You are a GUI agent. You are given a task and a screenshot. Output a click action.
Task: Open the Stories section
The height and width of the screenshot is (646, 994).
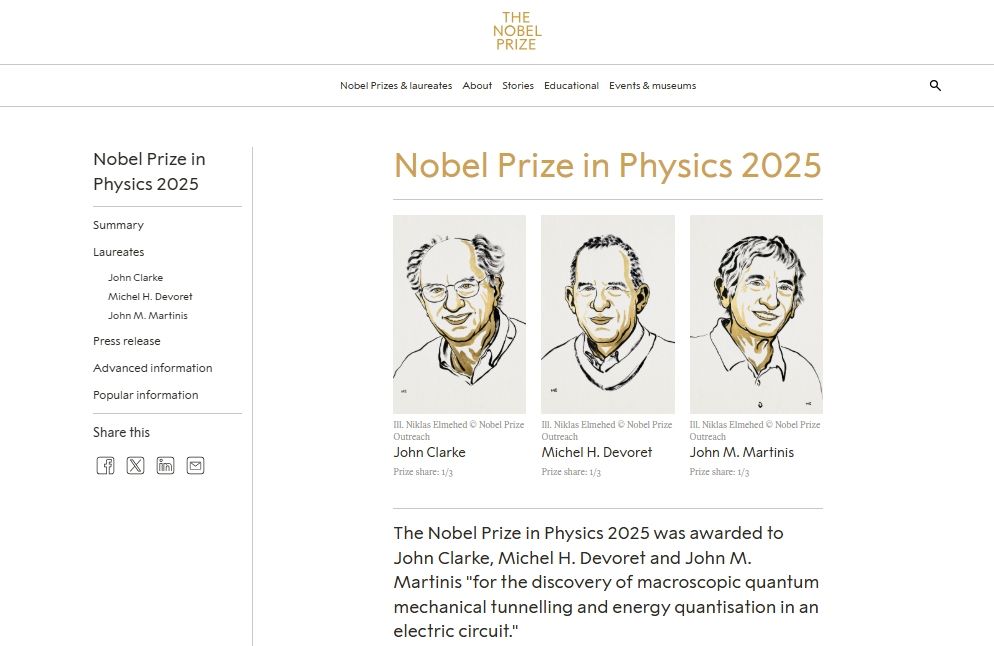[518, 86]
